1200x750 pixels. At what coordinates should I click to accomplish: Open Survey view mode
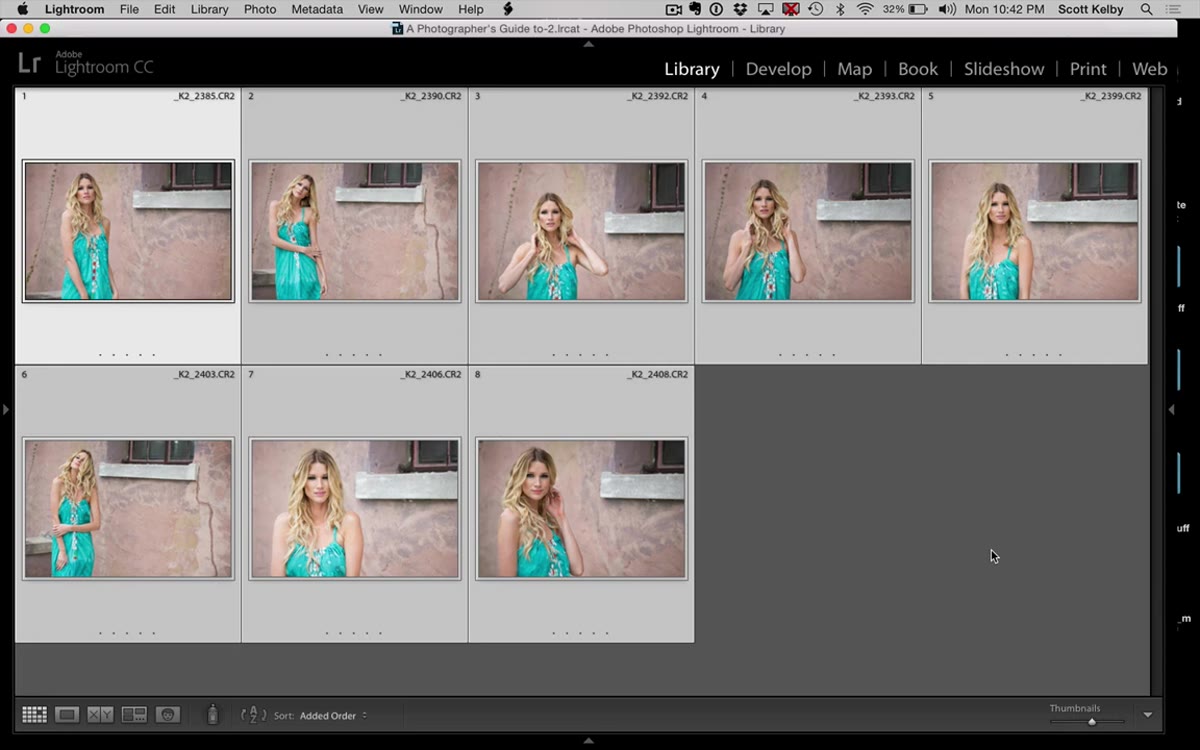coord(134,714)
